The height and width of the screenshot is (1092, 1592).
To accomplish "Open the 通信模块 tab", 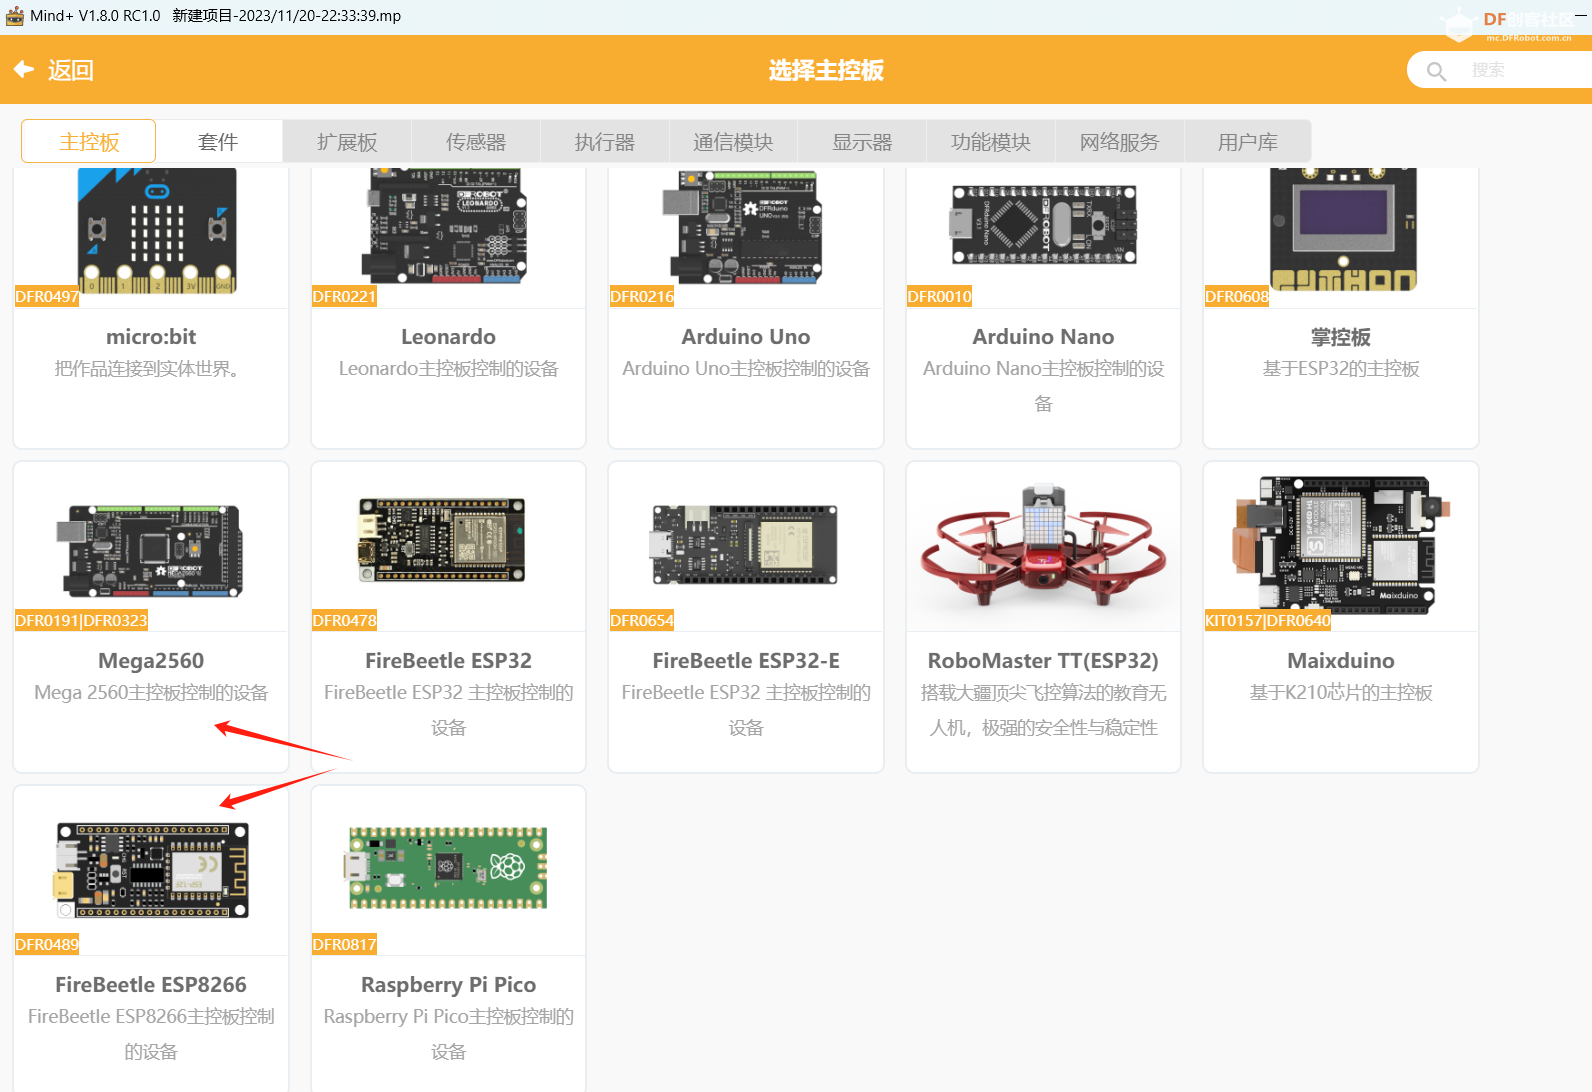I will pos(733,142).
